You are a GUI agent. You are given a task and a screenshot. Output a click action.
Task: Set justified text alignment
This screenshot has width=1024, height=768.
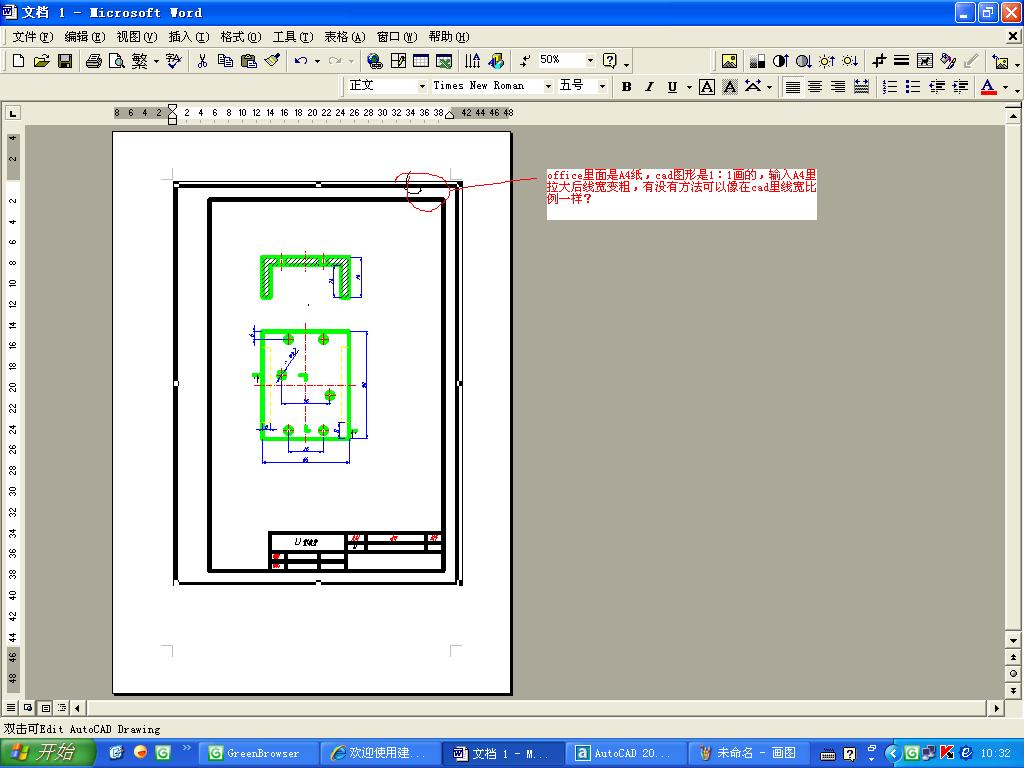(x=793, y=86)
